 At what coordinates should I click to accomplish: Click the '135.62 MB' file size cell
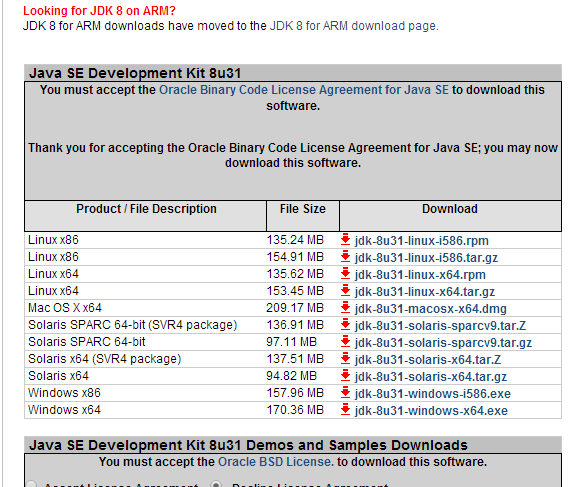pyautogui.click(x=295, y=274)
